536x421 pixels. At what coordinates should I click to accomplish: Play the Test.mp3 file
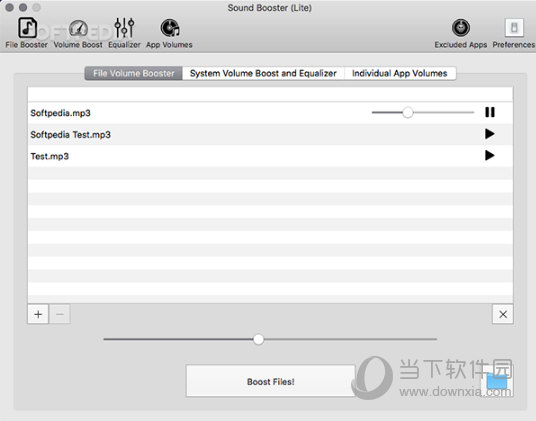490,155
